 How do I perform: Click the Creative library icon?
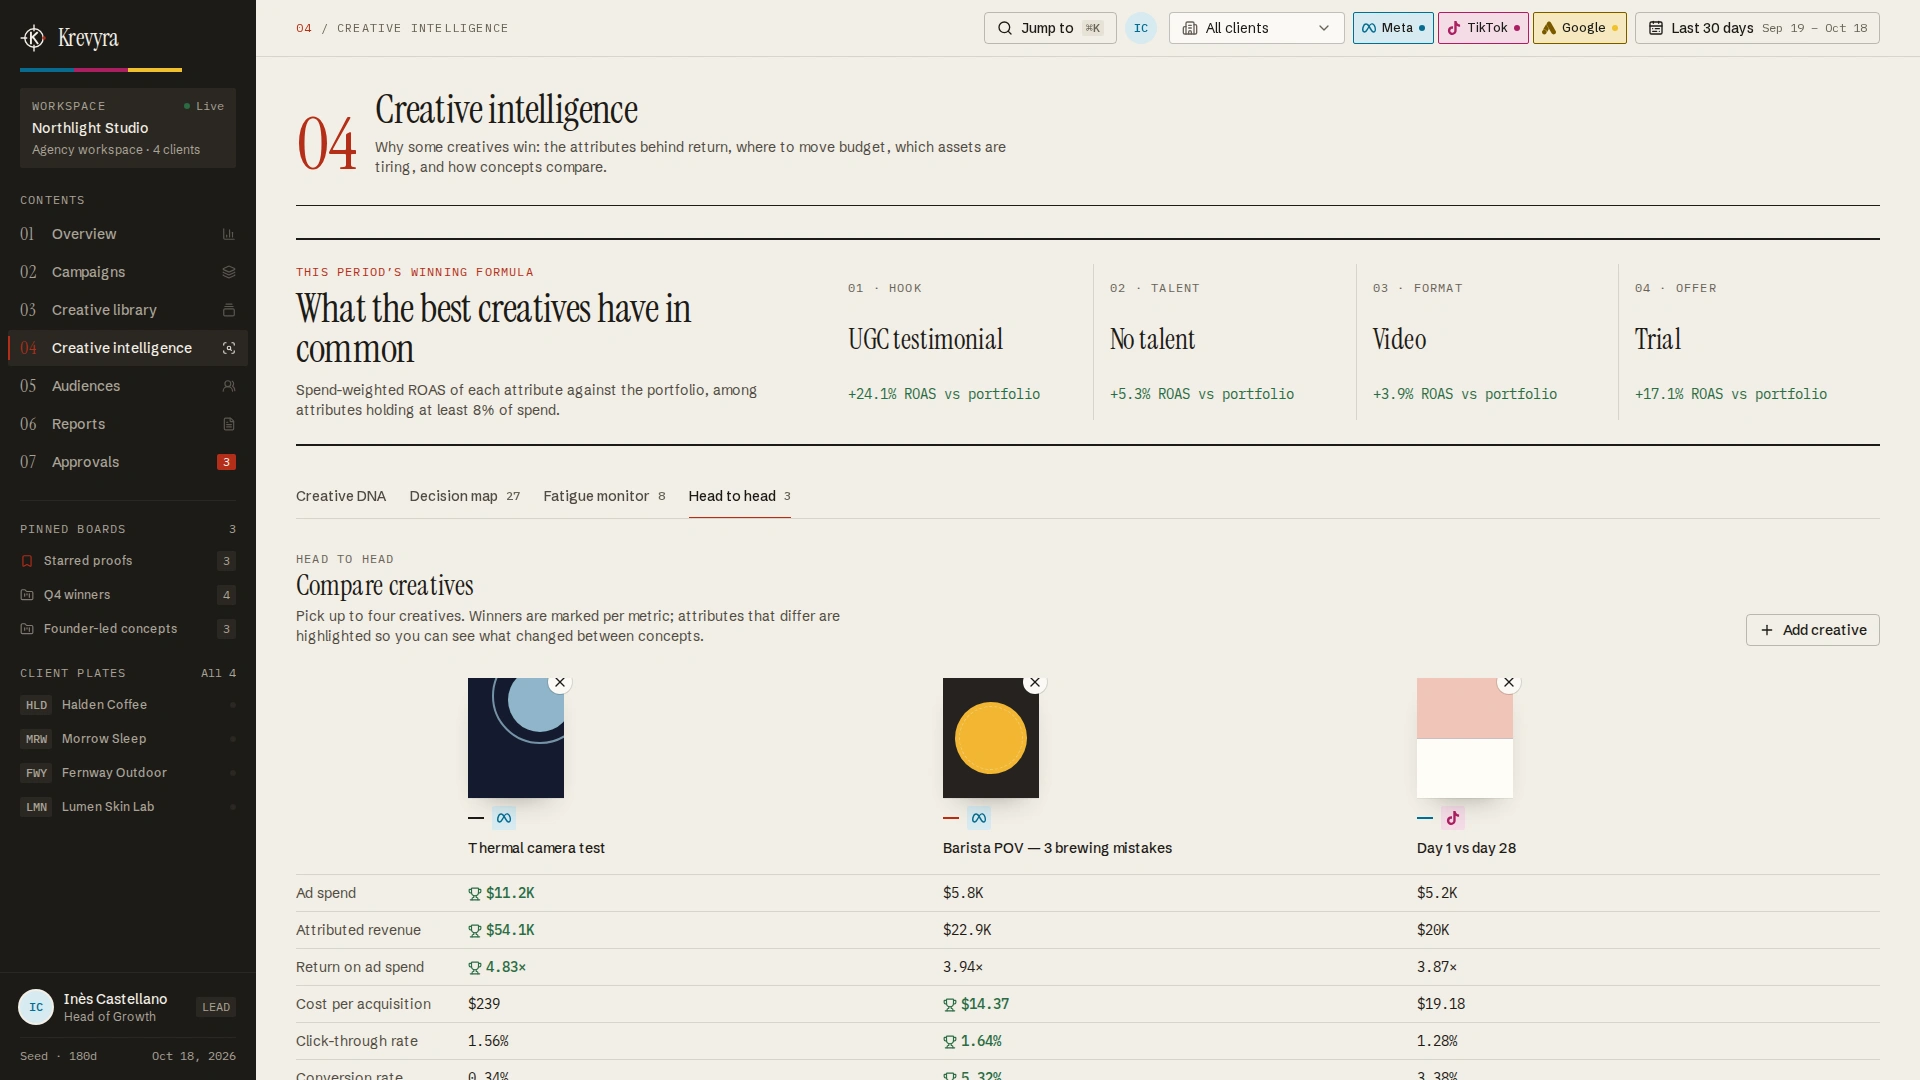[229, 310]
